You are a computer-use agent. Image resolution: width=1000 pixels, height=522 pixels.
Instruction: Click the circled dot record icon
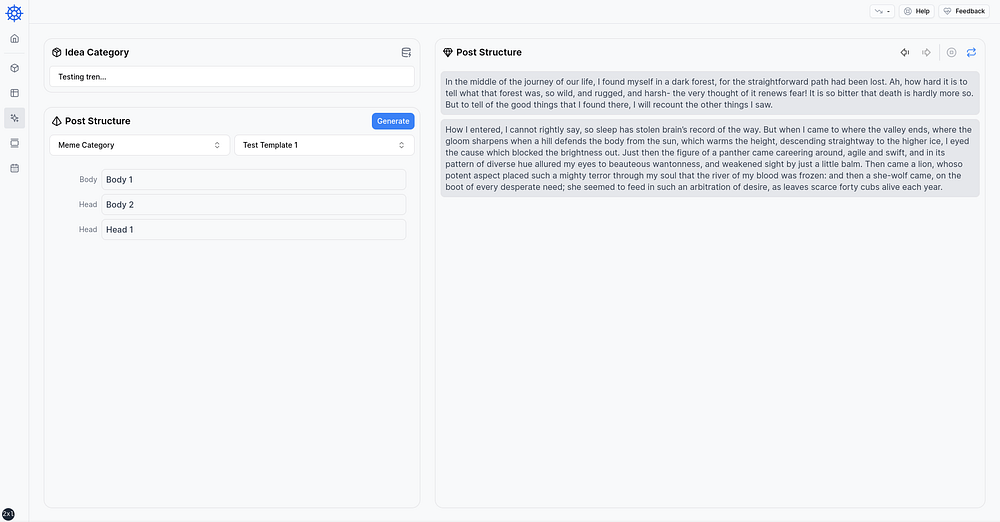pos(951,52)
